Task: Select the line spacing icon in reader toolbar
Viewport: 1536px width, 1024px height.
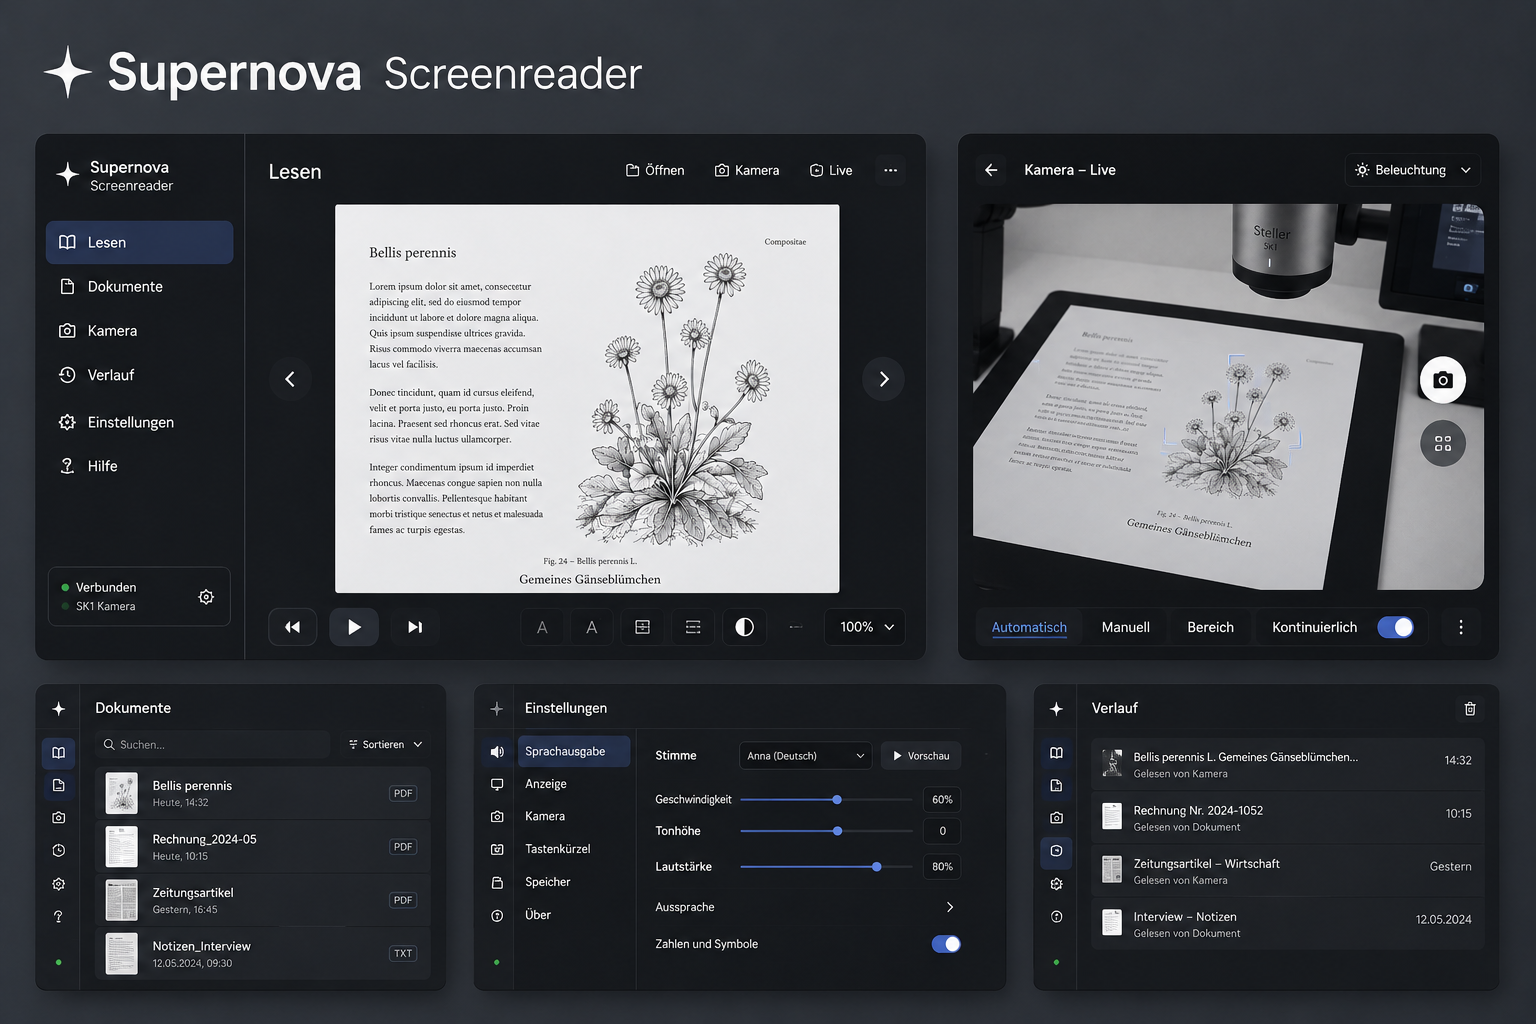Action: (693, 627)
